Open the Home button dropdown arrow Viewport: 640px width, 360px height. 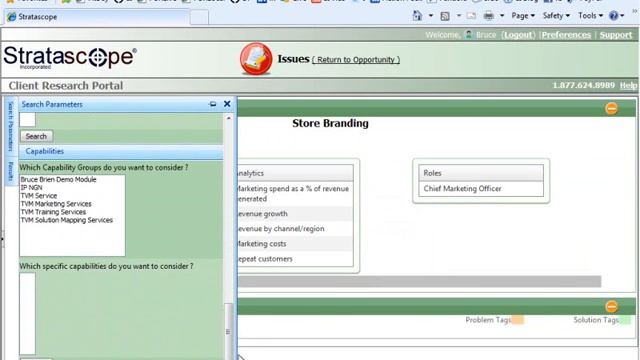click(430, 16)
